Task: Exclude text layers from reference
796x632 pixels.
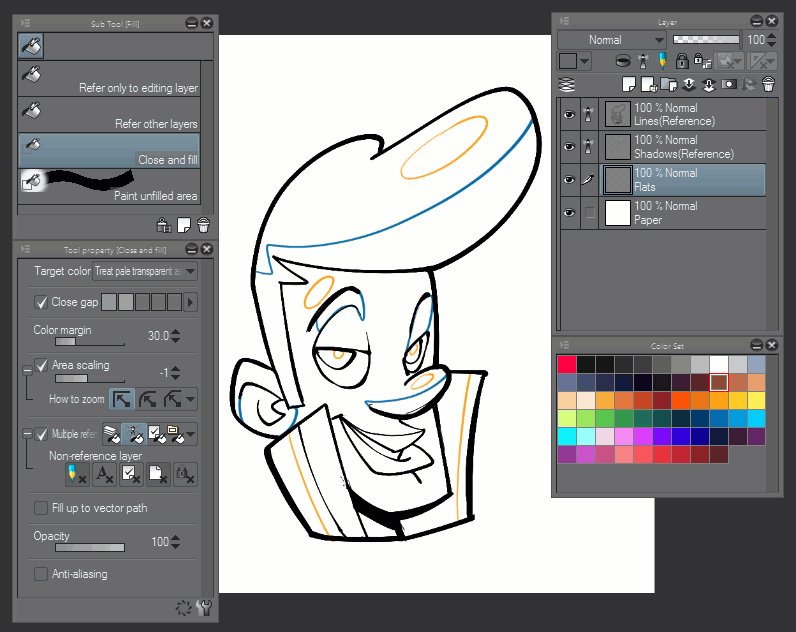Action: [x=105, y=474]
